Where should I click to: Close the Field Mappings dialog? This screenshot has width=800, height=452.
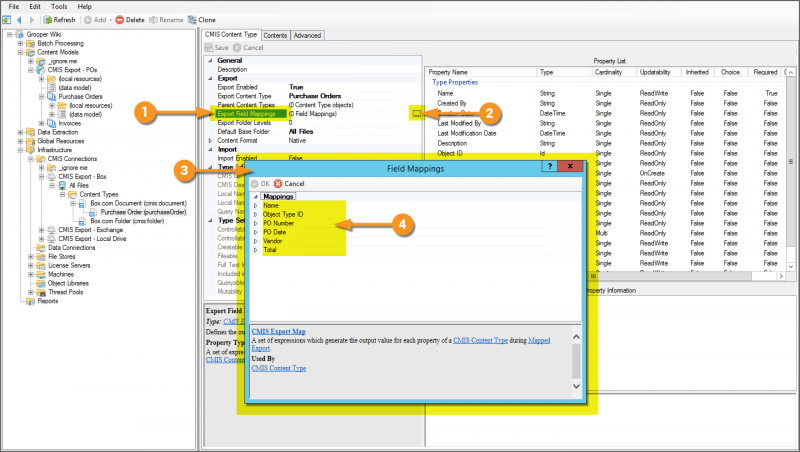(x=570, y=166)
